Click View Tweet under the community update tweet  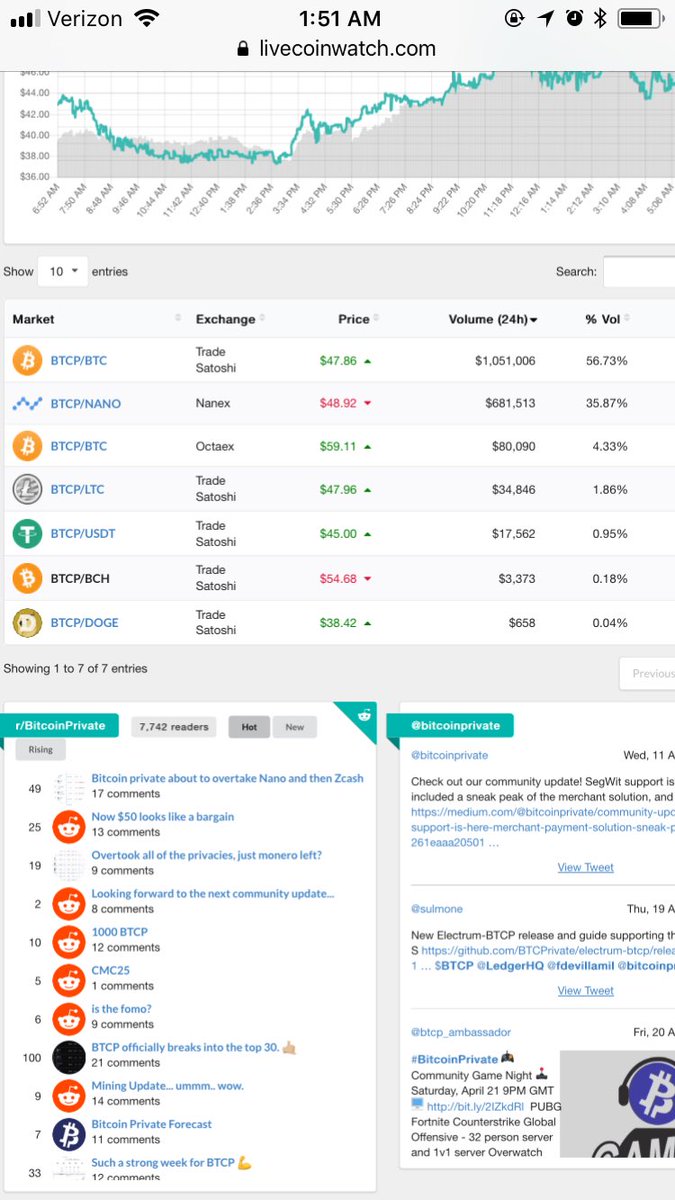(586, 867)
